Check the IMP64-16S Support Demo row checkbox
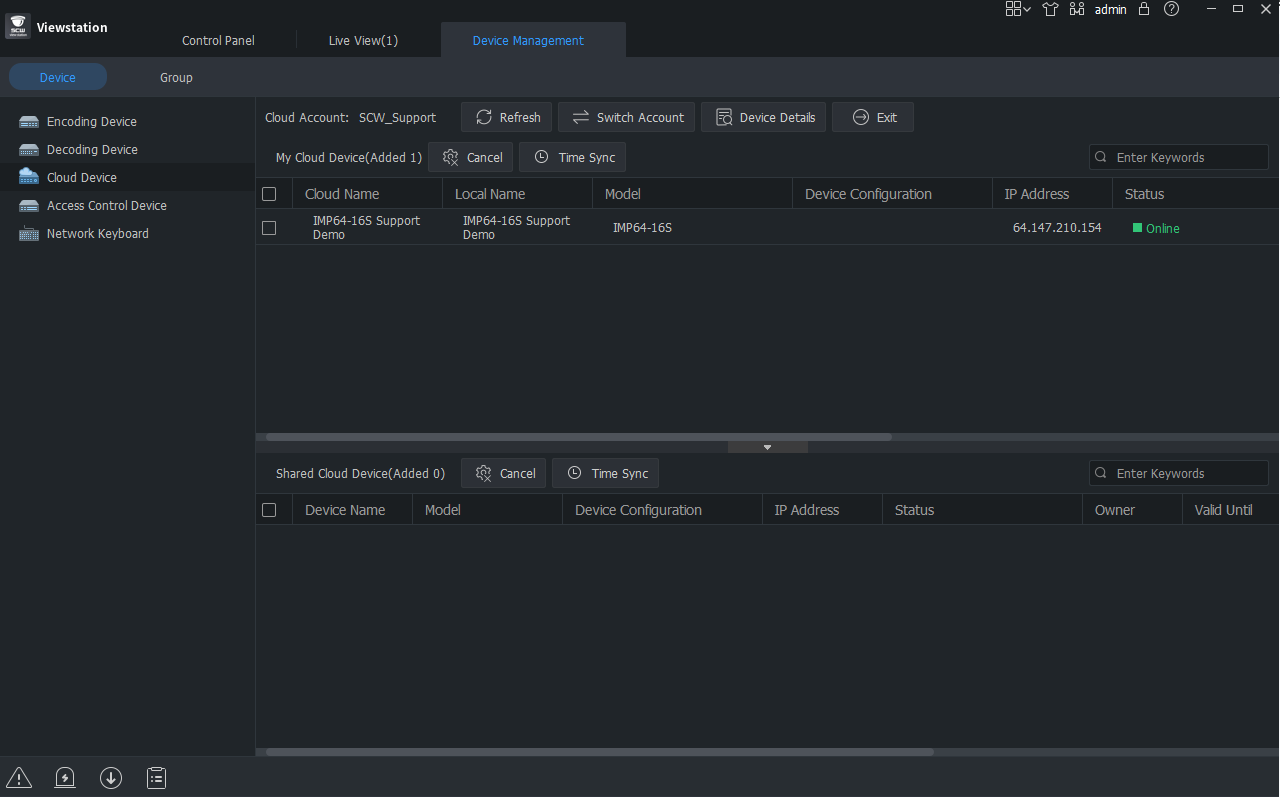This screenshot has width=1280, height=797. point(269,228)
